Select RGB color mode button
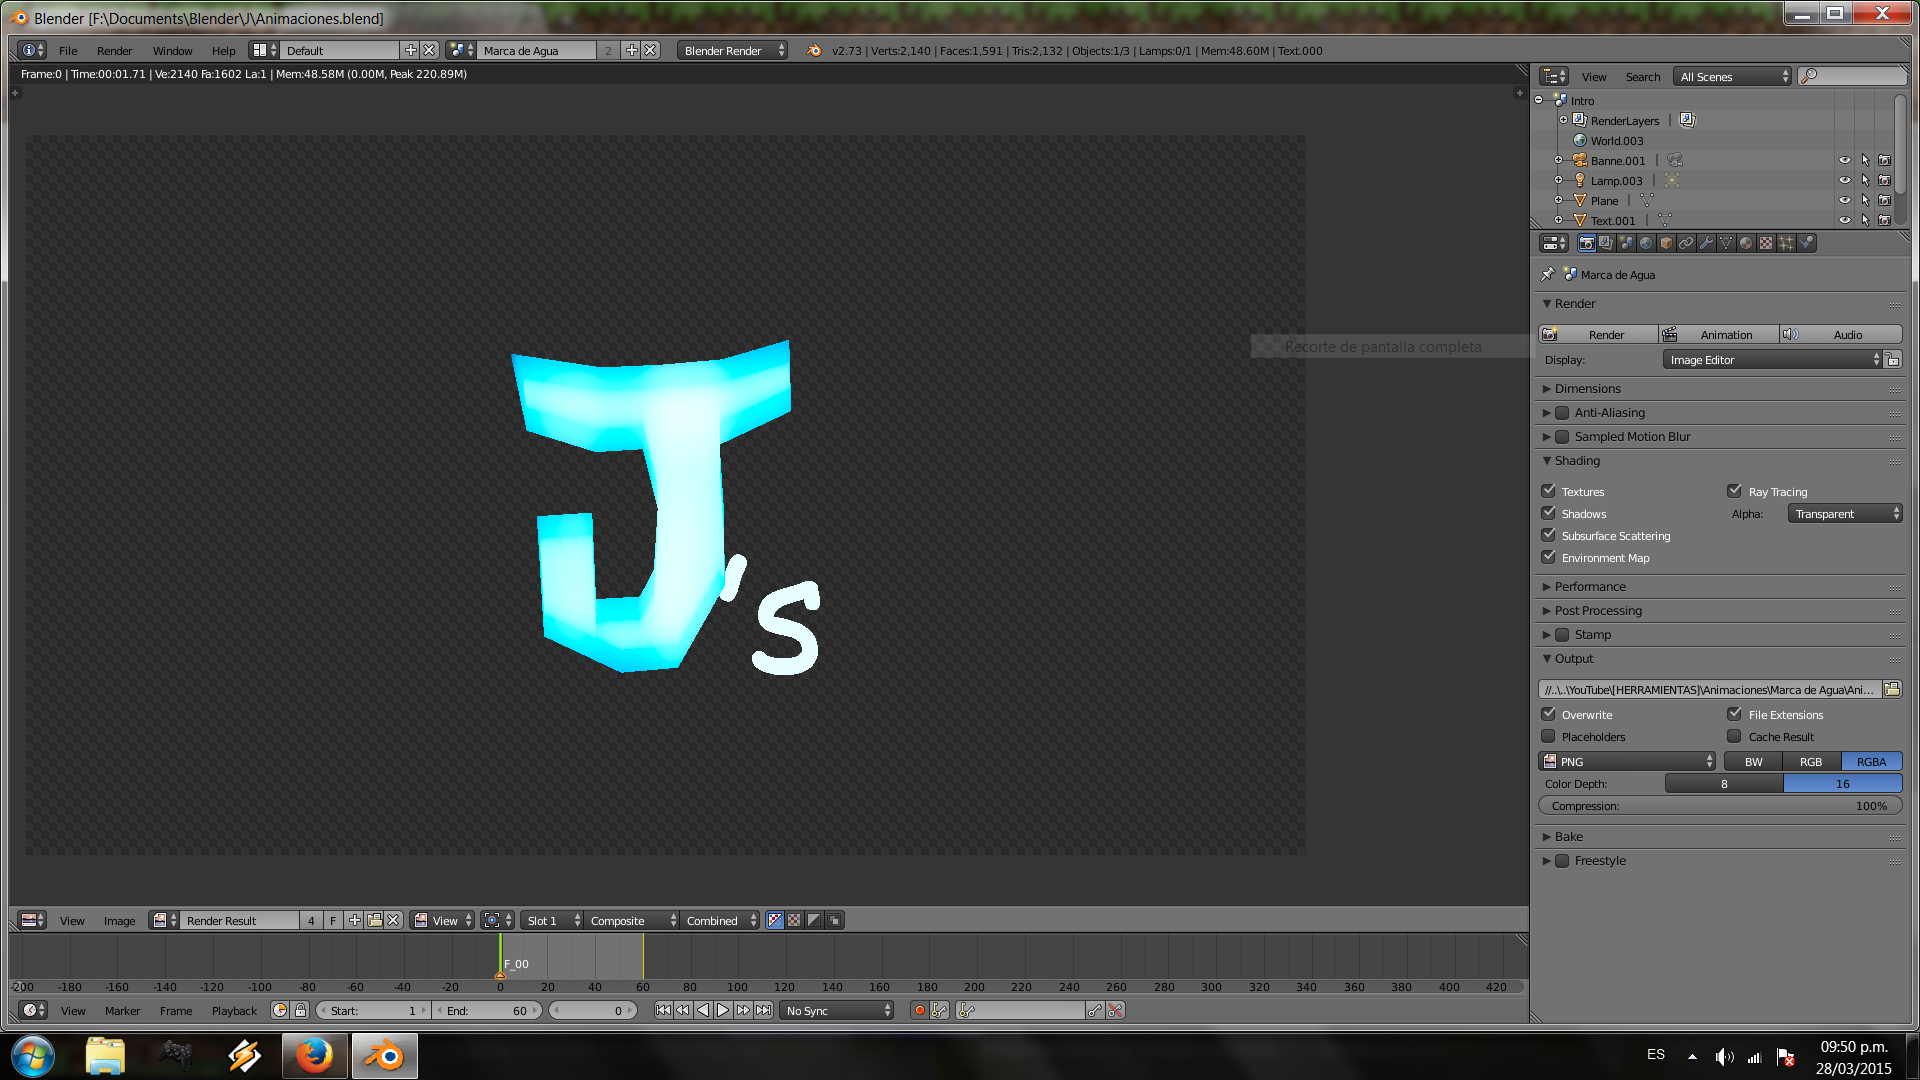The image size is (1920, 1080). tap(1811, 762)
